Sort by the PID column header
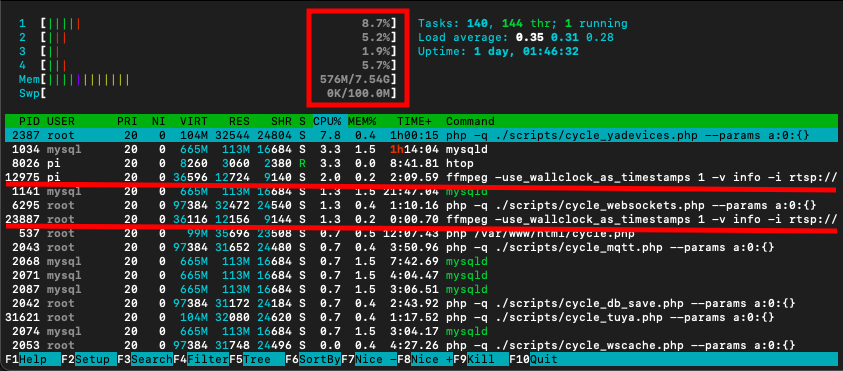Image resolution: width=843 pixels, height=371 pixels. coord(30,122)
